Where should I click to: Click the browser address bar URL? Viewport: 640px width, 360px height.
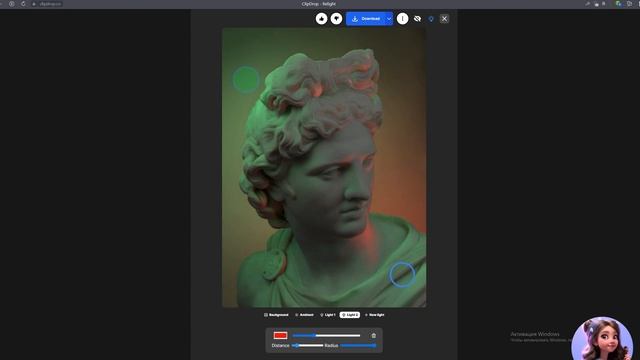(x=50, y=4)
